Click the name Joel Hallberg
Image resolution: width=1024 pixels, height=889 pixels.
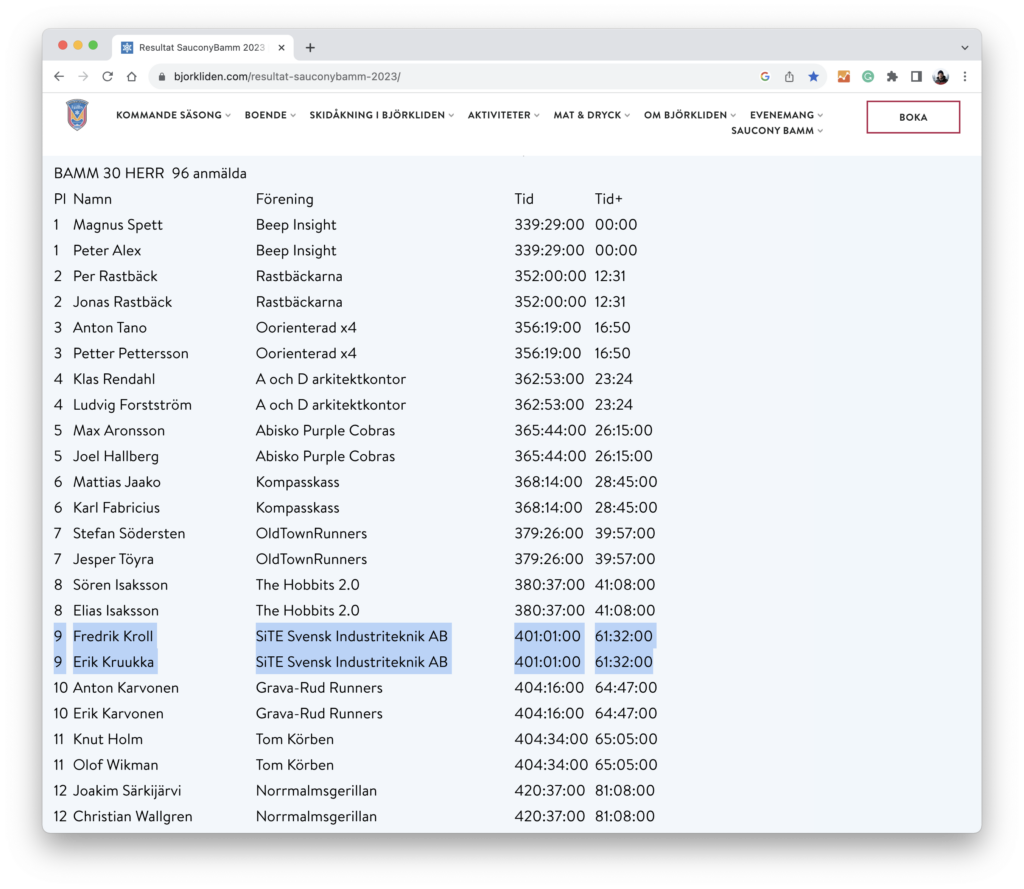(x=116, y=456)
